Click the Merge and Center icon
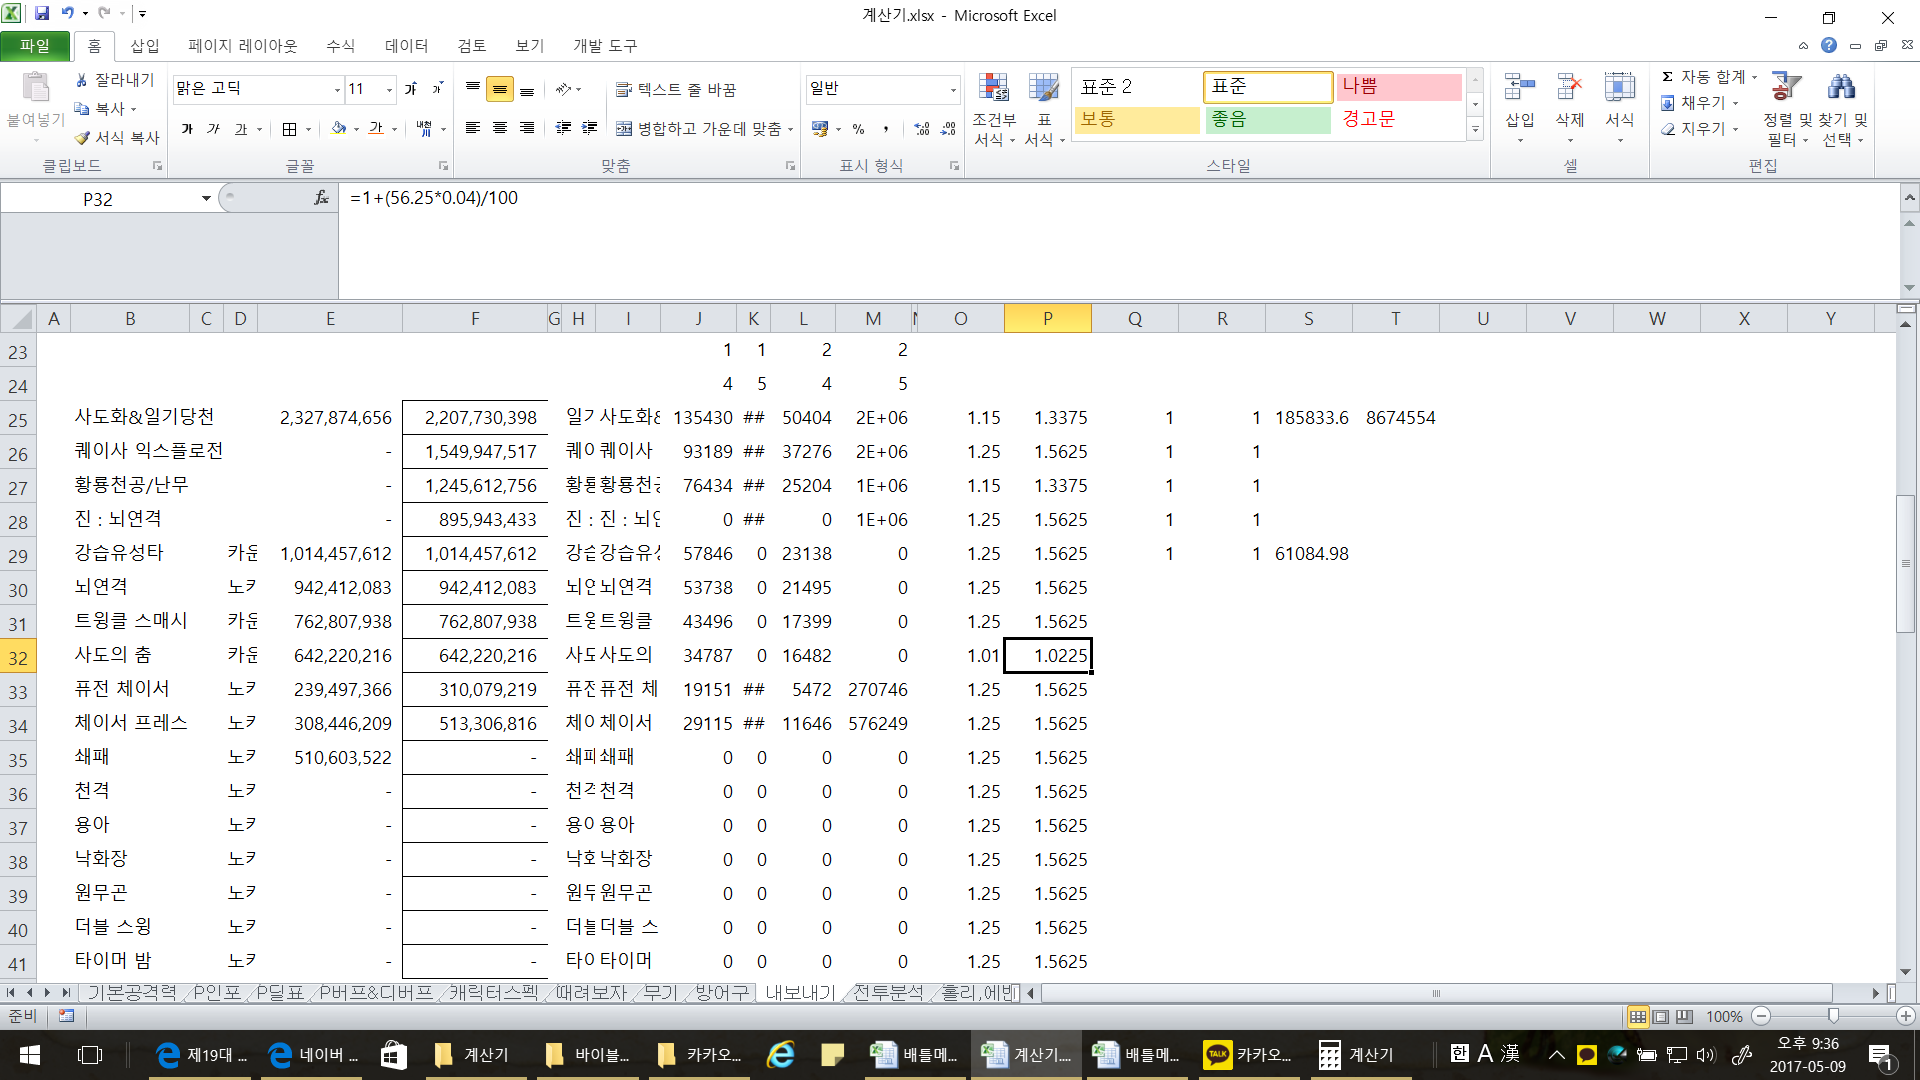The image size is (1920, 1080). coord(625,129)
